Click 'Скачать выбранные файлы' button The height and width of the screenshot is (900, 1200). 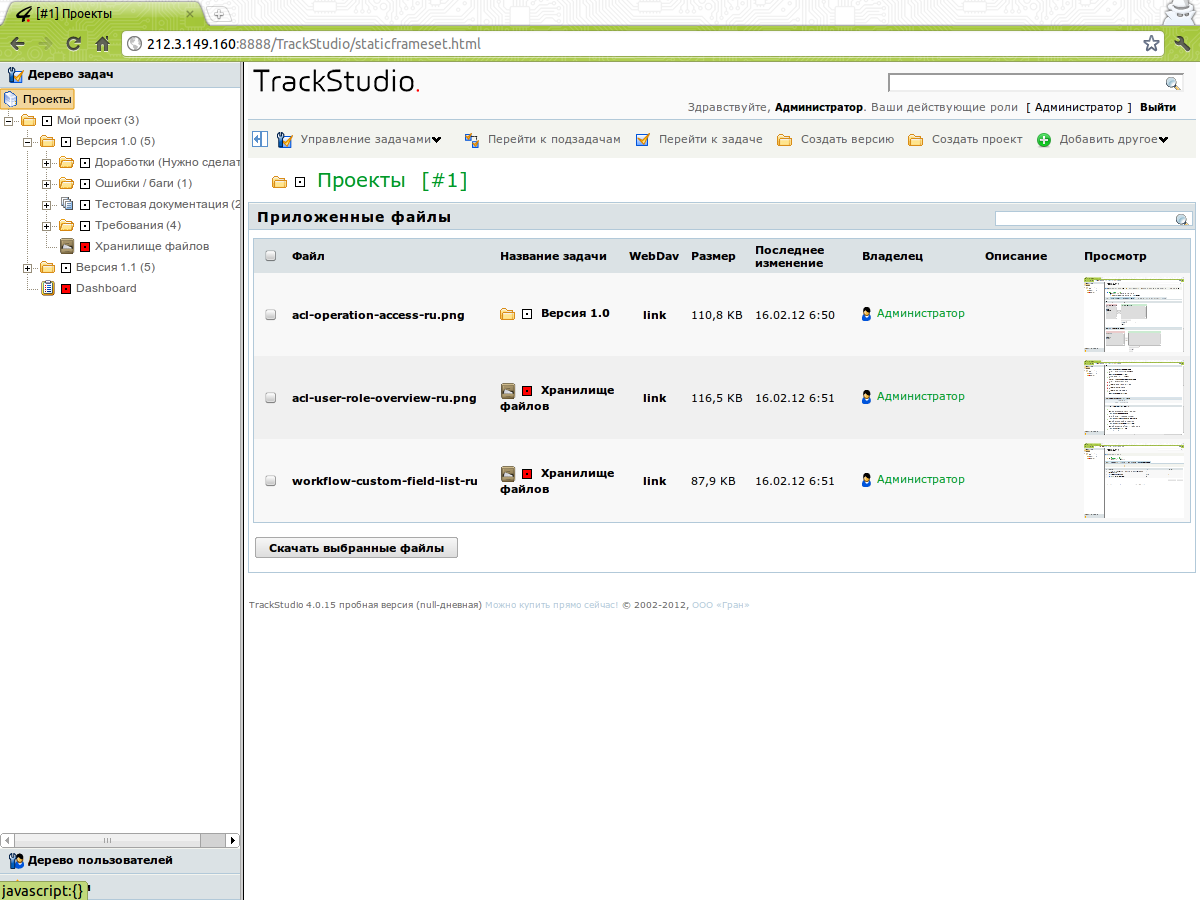(x=357, y=548)
